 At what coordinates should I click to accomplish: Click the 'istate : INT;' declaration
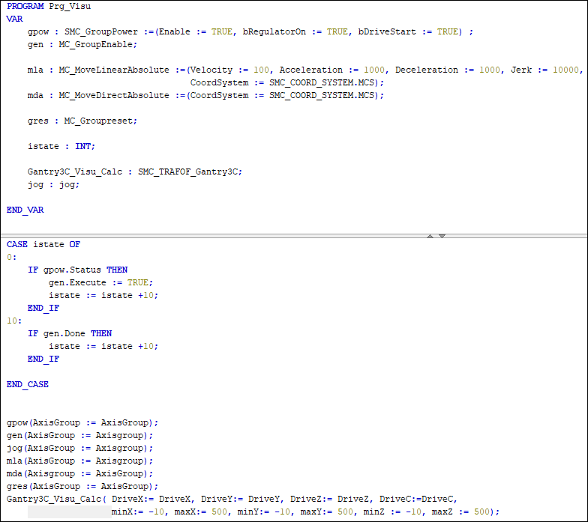pyautogui.click(x=62, y=146)
